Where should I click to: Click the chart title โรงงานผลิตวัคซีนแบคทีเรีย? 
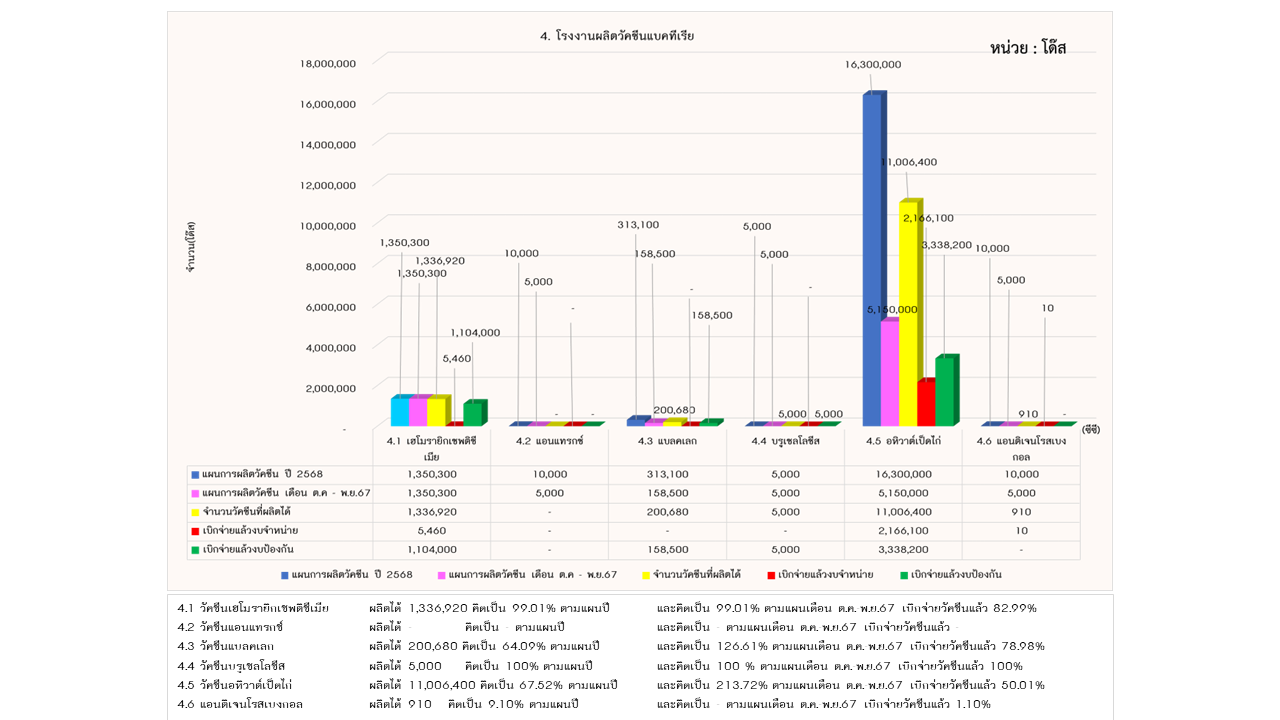coord(617,36)
